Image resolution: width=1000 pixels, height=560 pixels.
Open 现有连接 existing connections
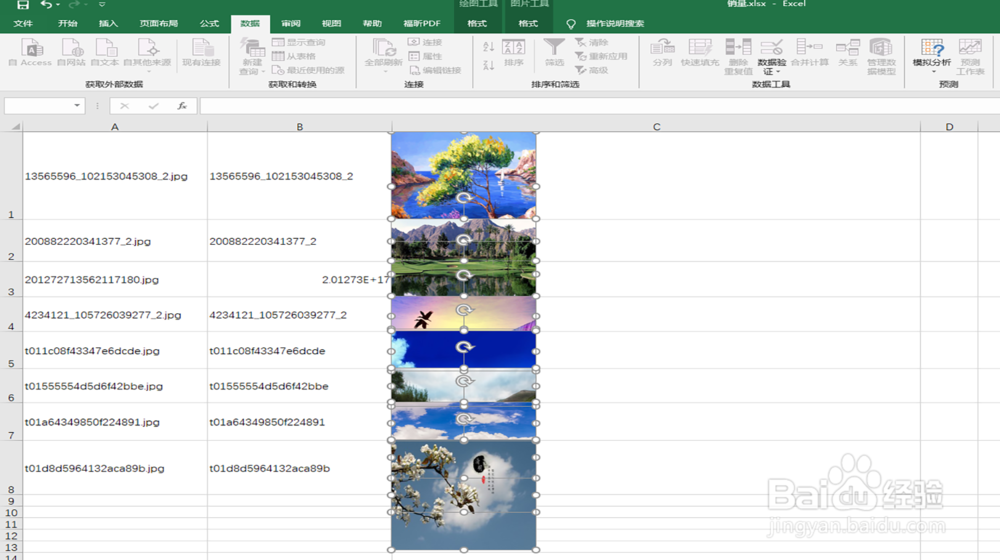pyautogui.click(x=202, y=52)
